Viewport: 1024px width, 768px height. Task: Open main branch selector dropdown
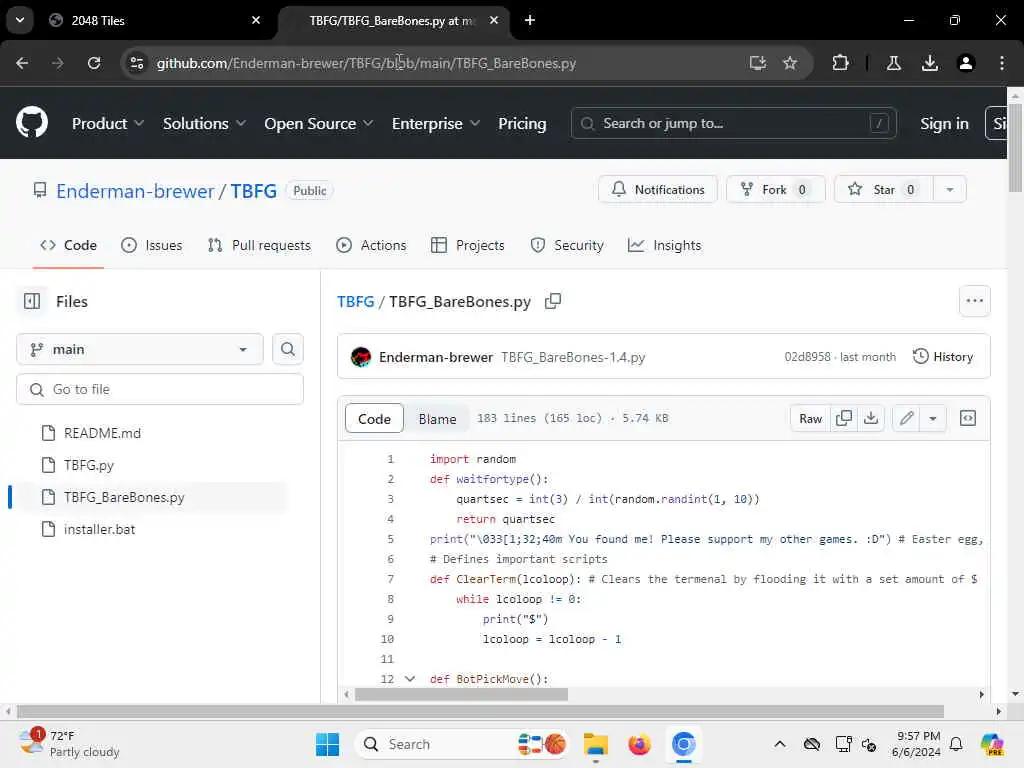coord(140,349)
